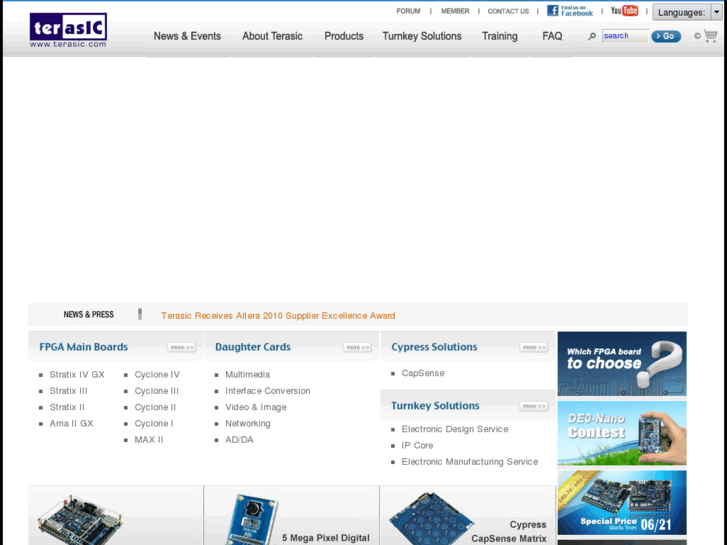This screenshot has width=727, height=545.
Task: Click the magnifier search icon
Action: pyautogui.click(x=592, y=36)
